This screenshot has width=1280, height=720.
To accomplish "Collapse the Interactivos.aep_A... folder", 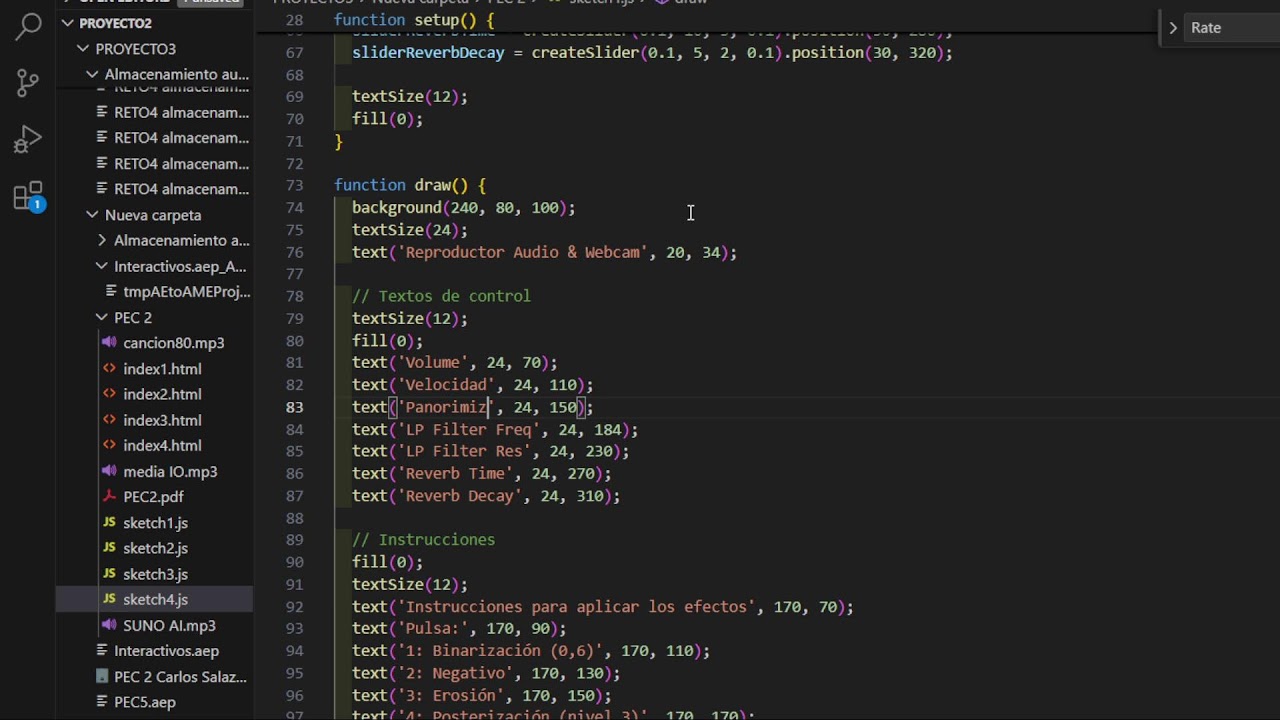I will pos(101,266).
